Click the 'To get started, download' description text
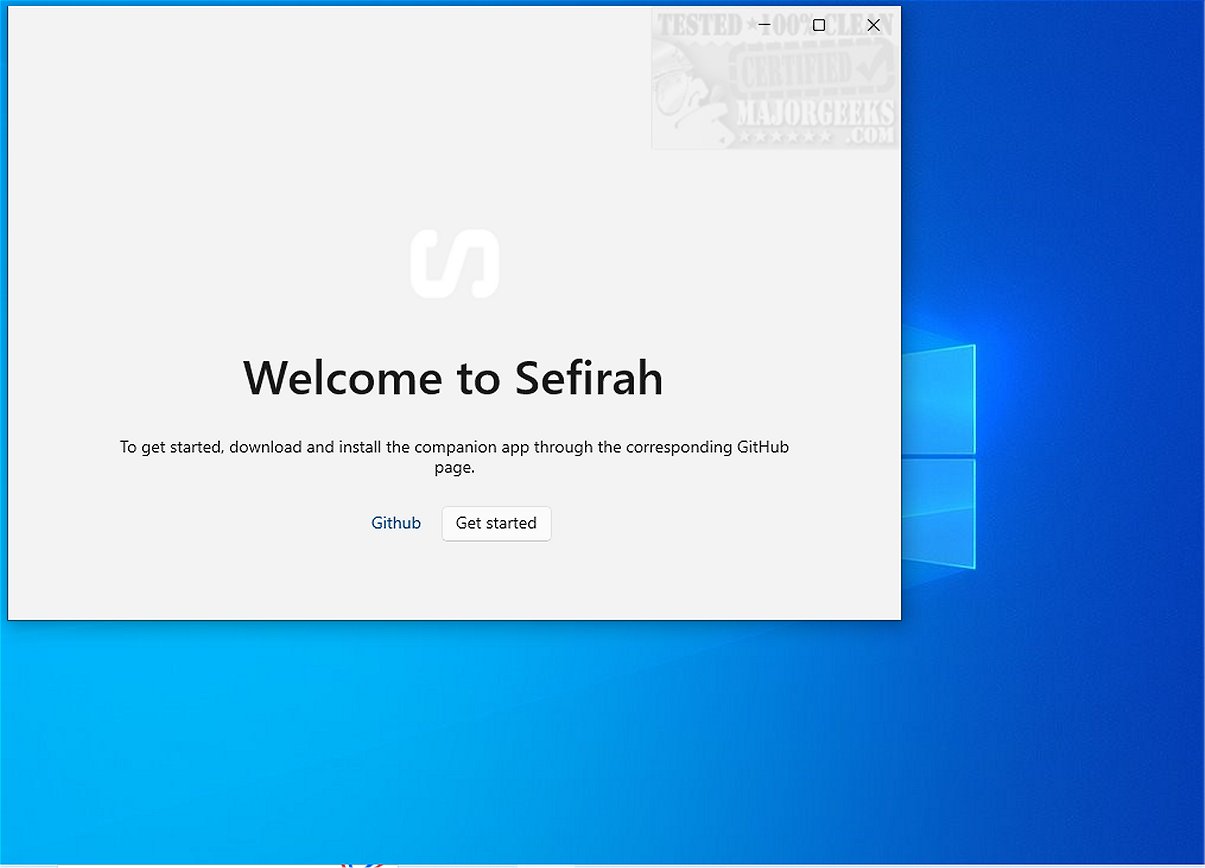 455,457
